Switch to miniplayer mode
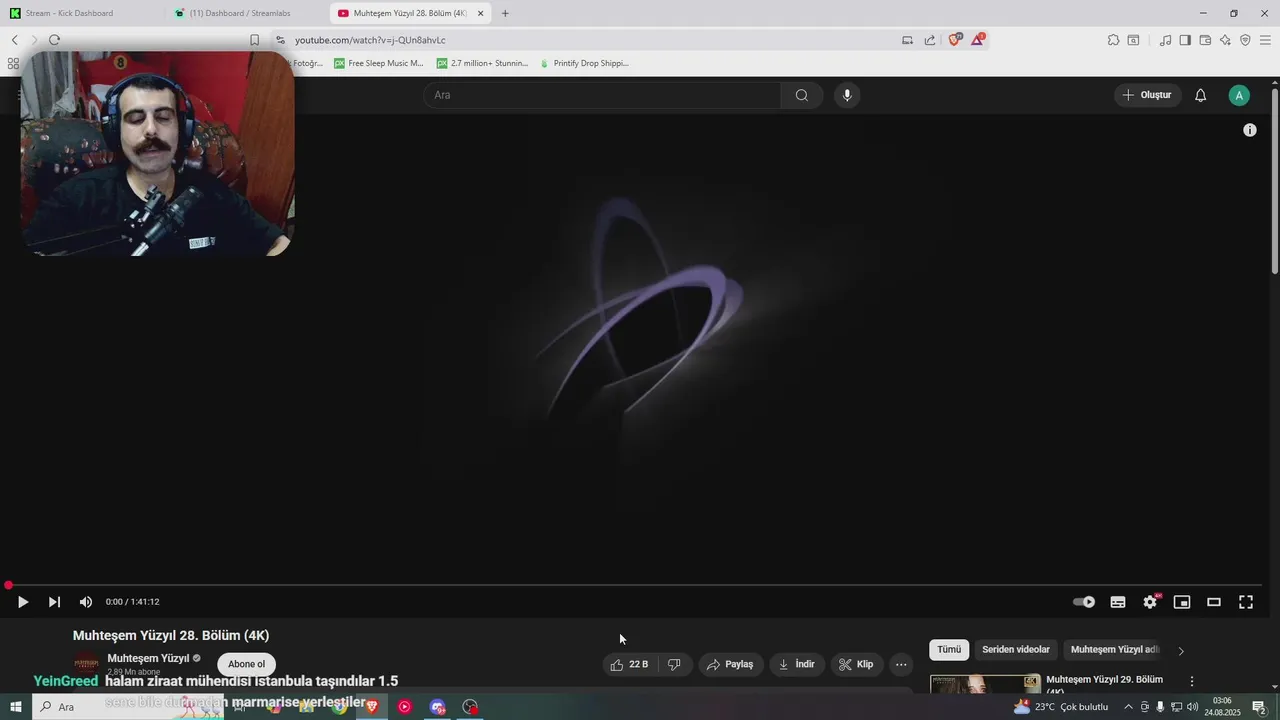Image resolution: width=1280 pixels, height=720 pixels. click(1182, 602)
